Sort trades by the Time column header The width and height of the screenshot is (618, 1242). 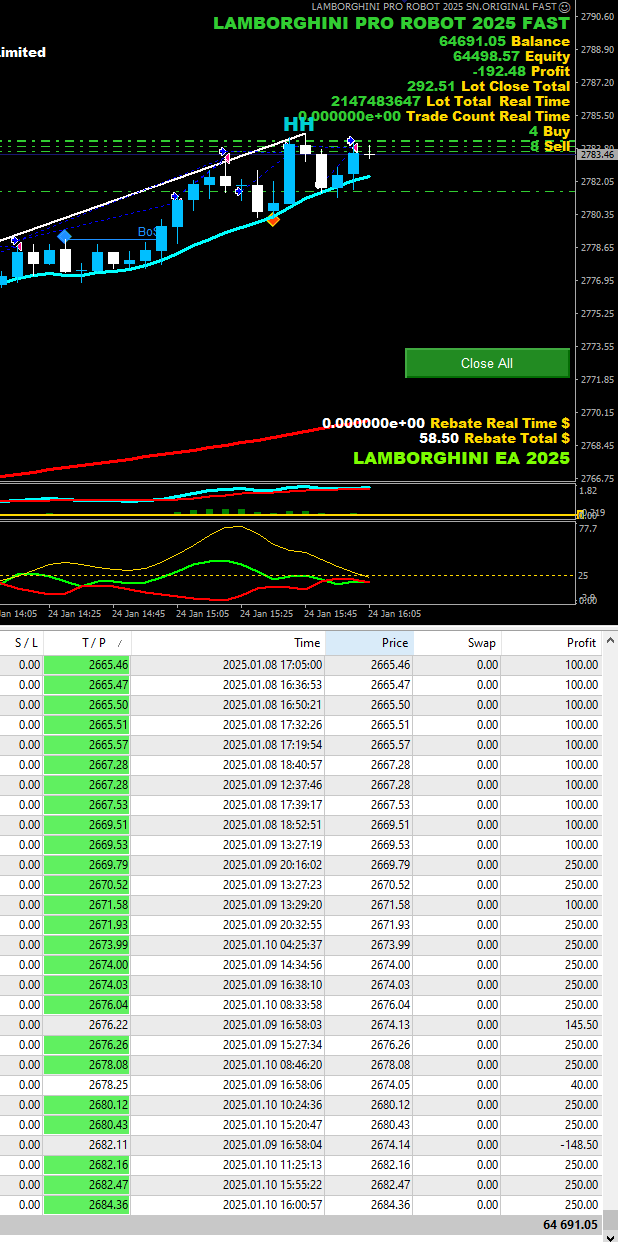(x=306, y=643)
